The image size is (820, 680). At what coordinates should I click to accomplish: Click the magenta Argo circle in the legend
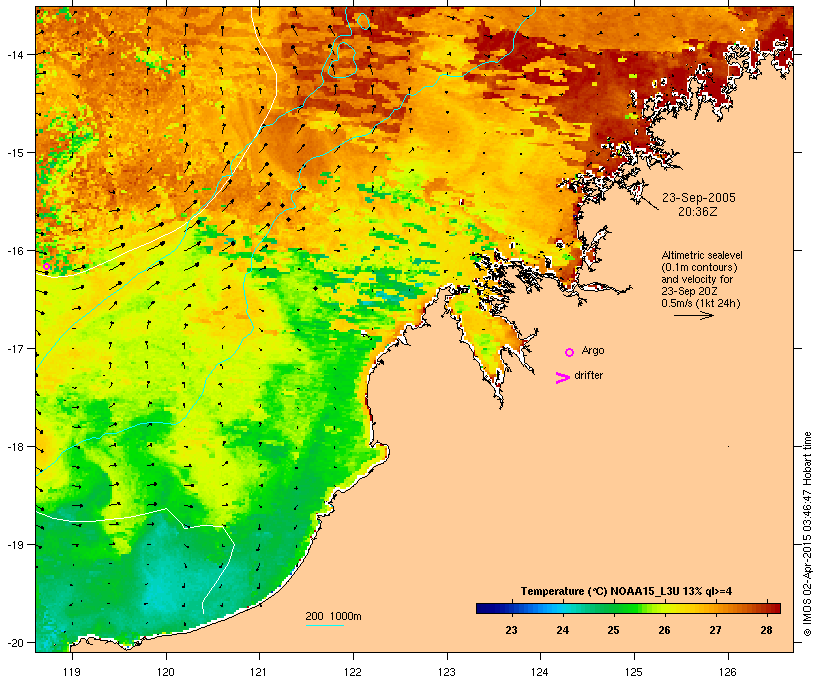click(570, 353)
